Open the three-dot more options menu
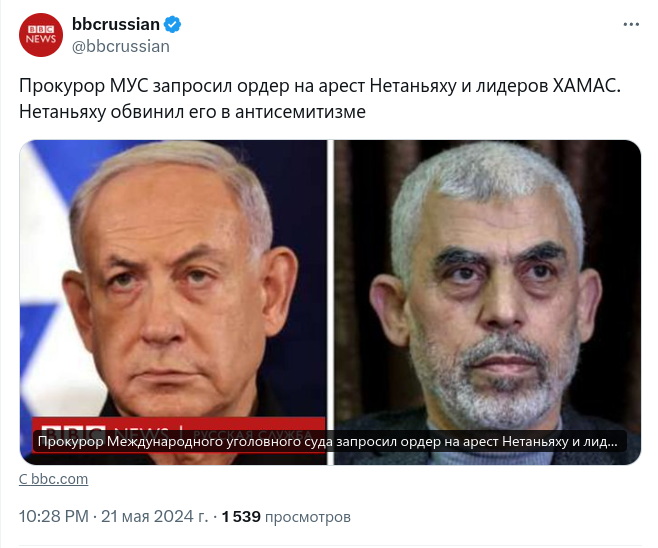Image resolution: width=658 pixels, height=548 pixels. pos(631,25)
